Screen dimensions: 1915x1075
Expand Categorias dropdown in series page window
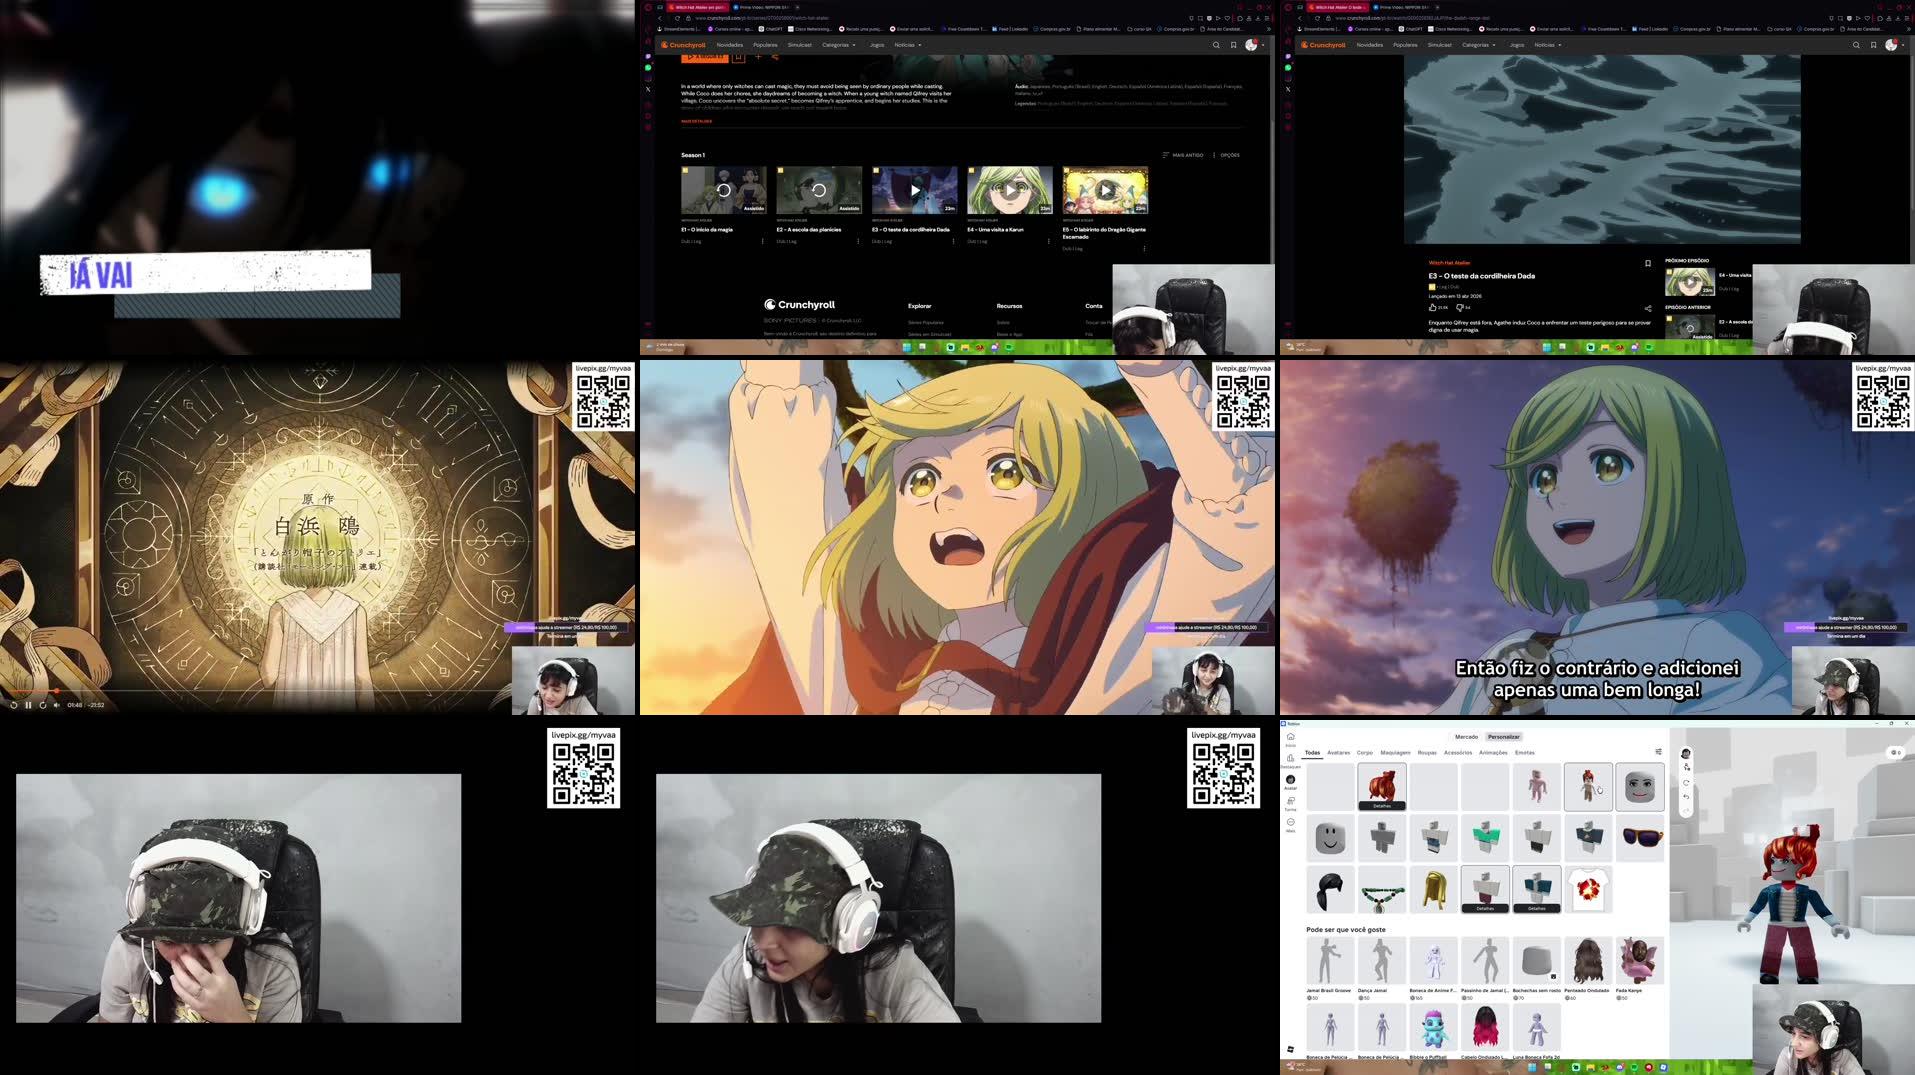pyautogui.click(x=839, y=45)
